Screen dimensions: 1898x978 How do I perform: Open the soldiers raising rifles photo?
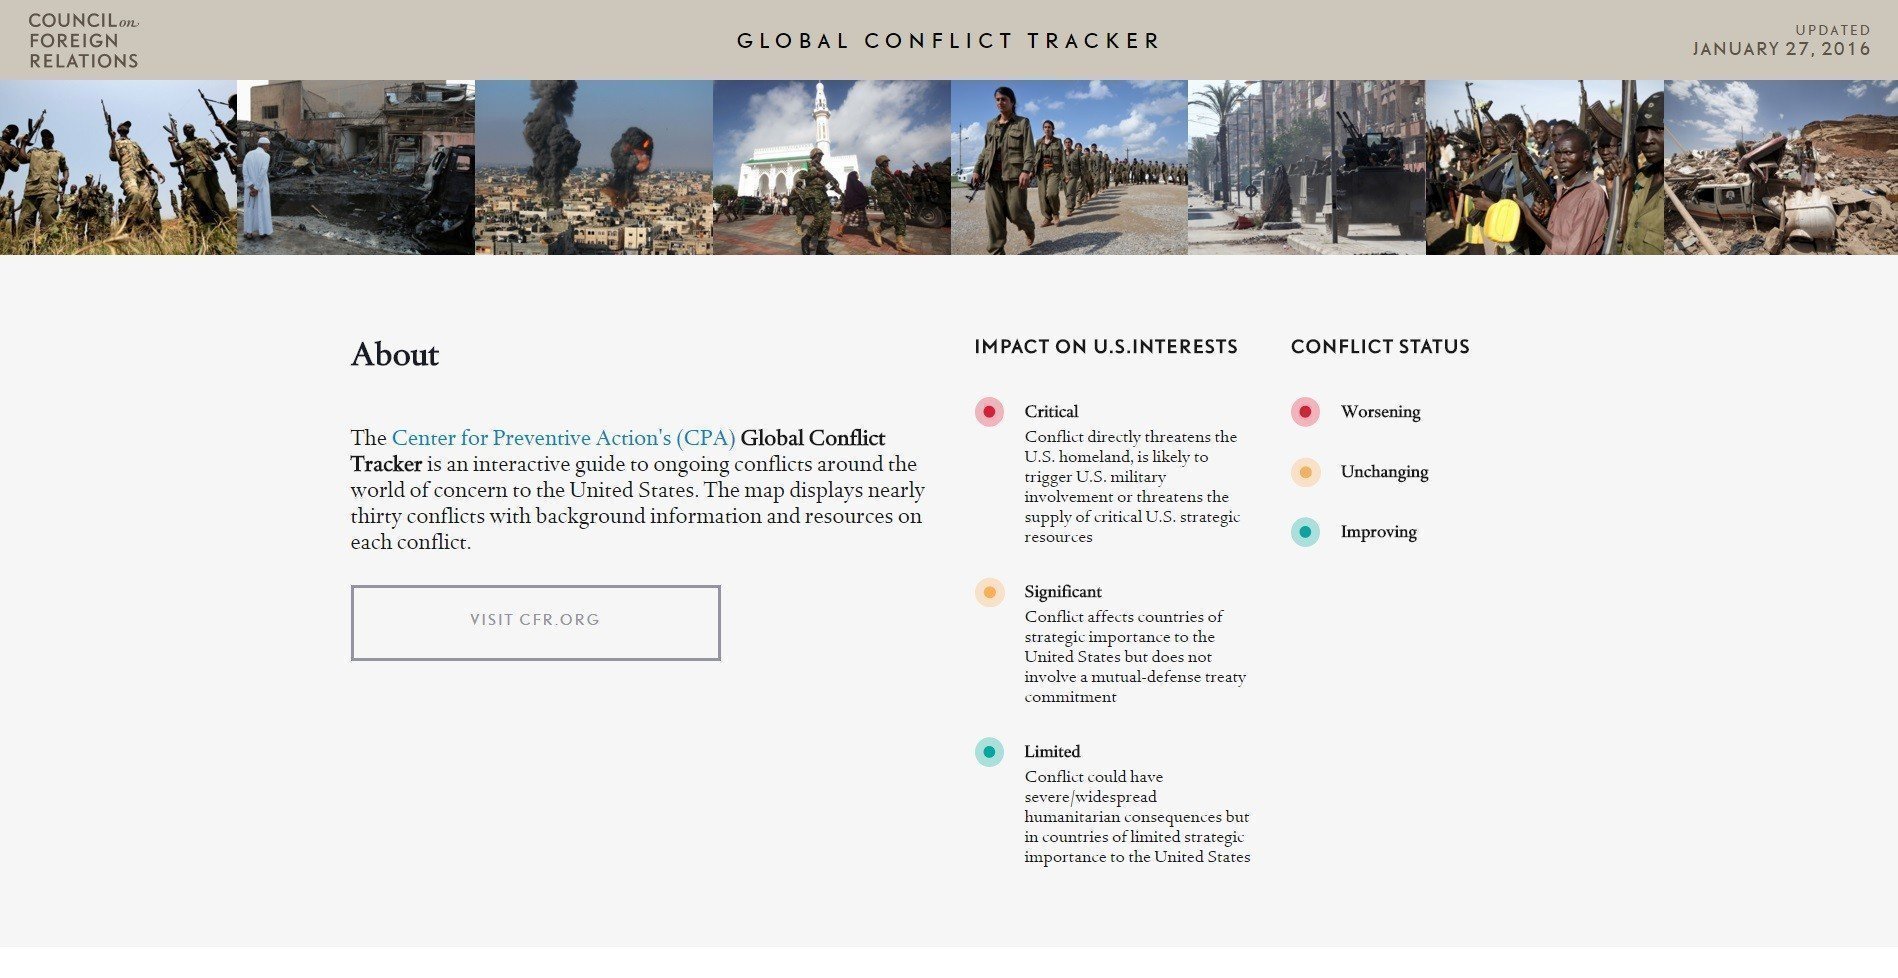tap(118, 167)
